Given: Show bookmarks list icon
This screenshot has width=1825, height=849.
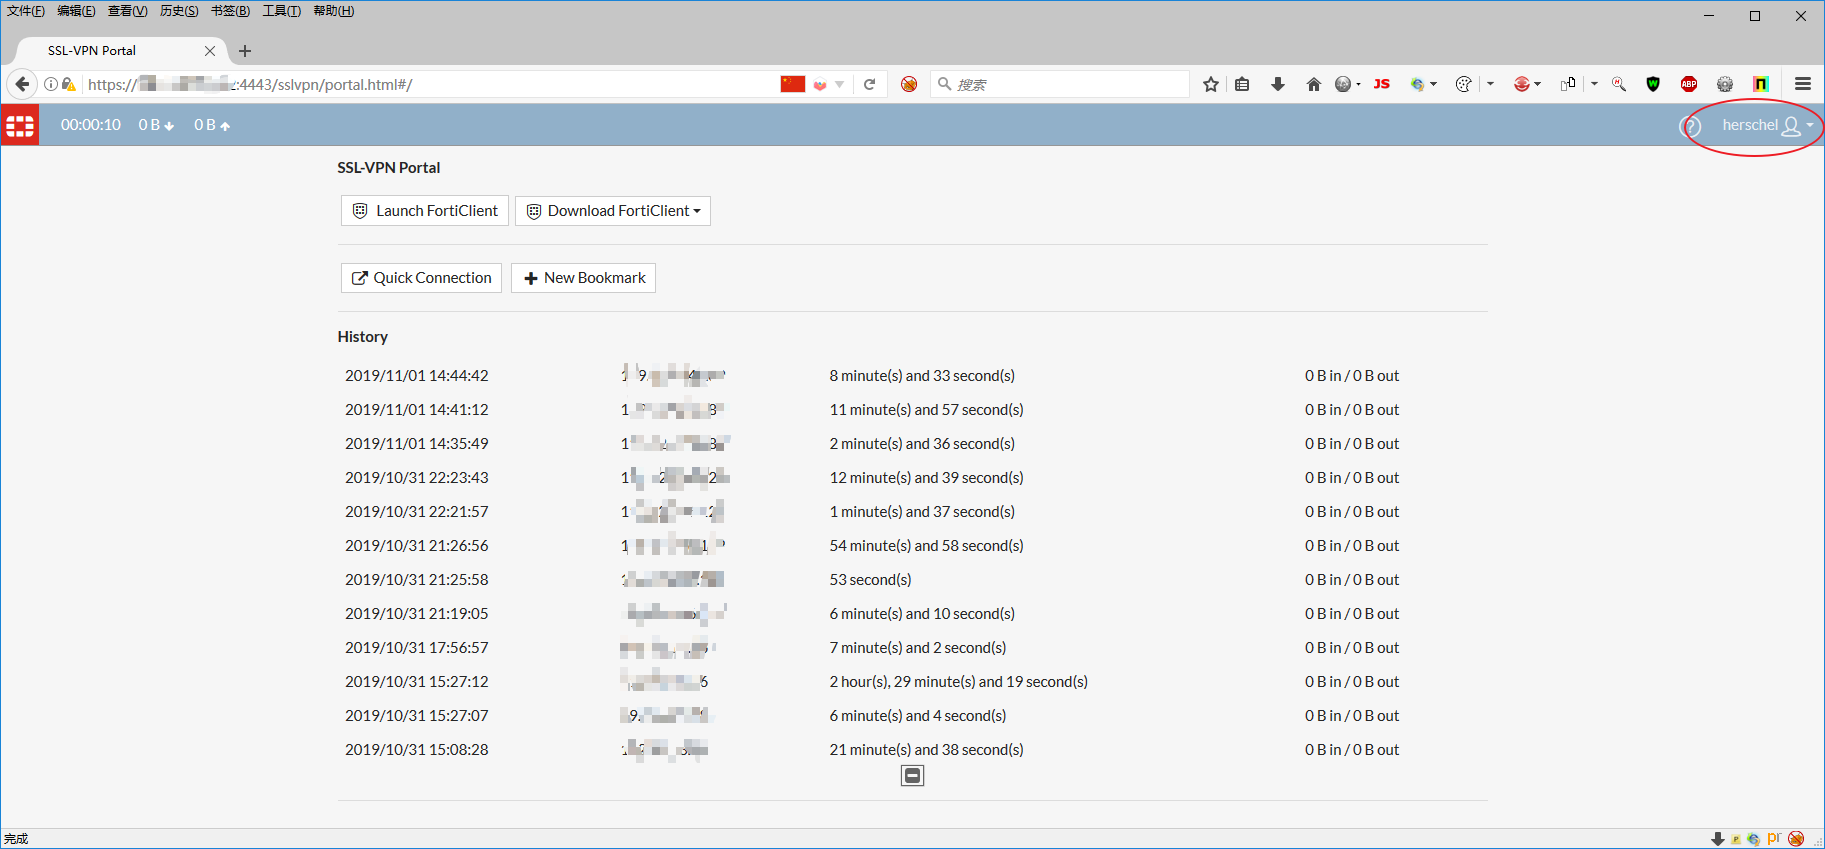Looking at the screenshot, I should 1242,84.
